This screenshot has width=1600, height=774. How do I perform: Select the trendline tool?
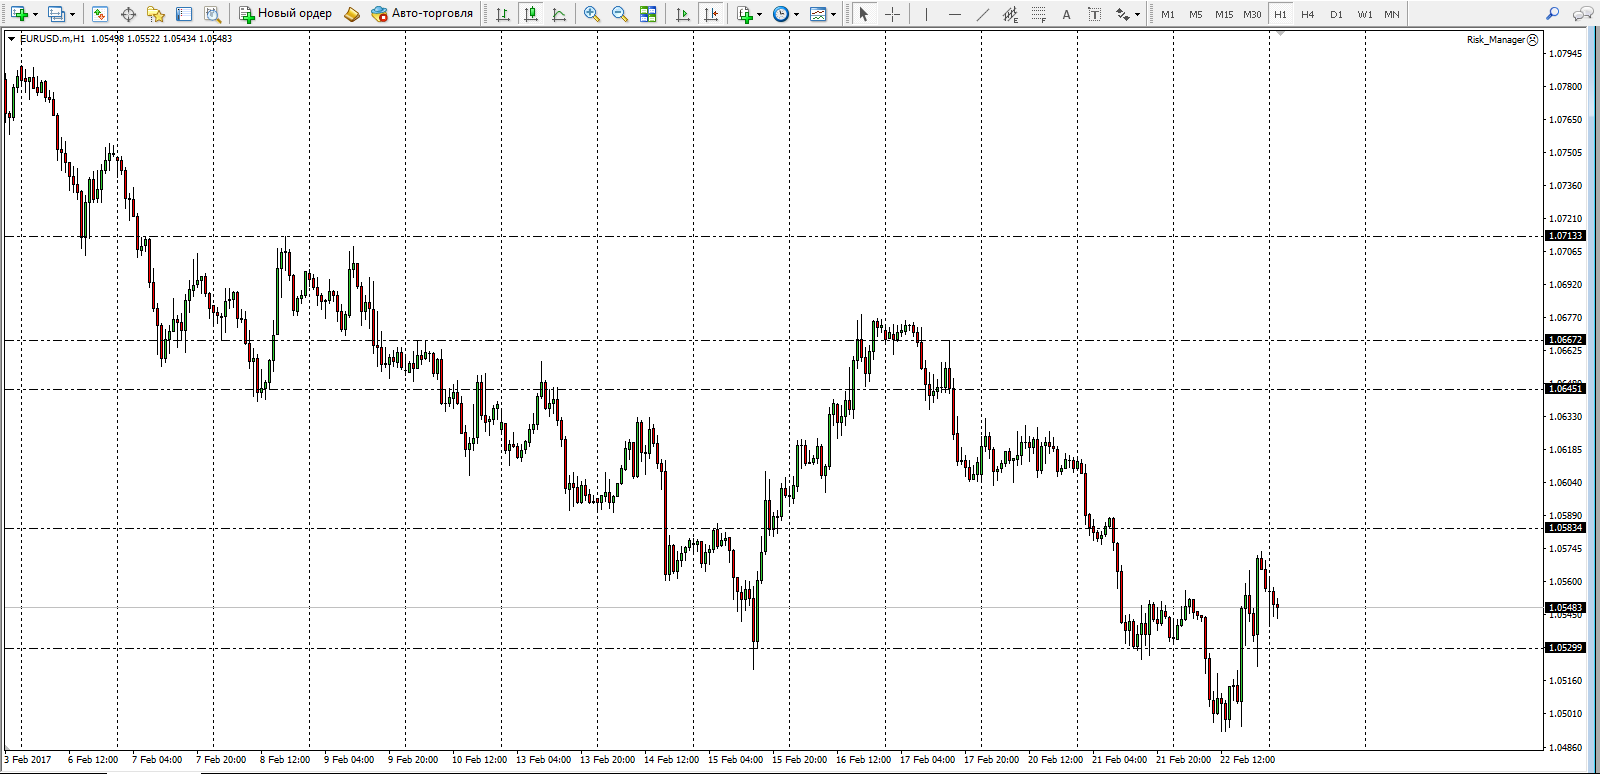click(x=982, y=14)
